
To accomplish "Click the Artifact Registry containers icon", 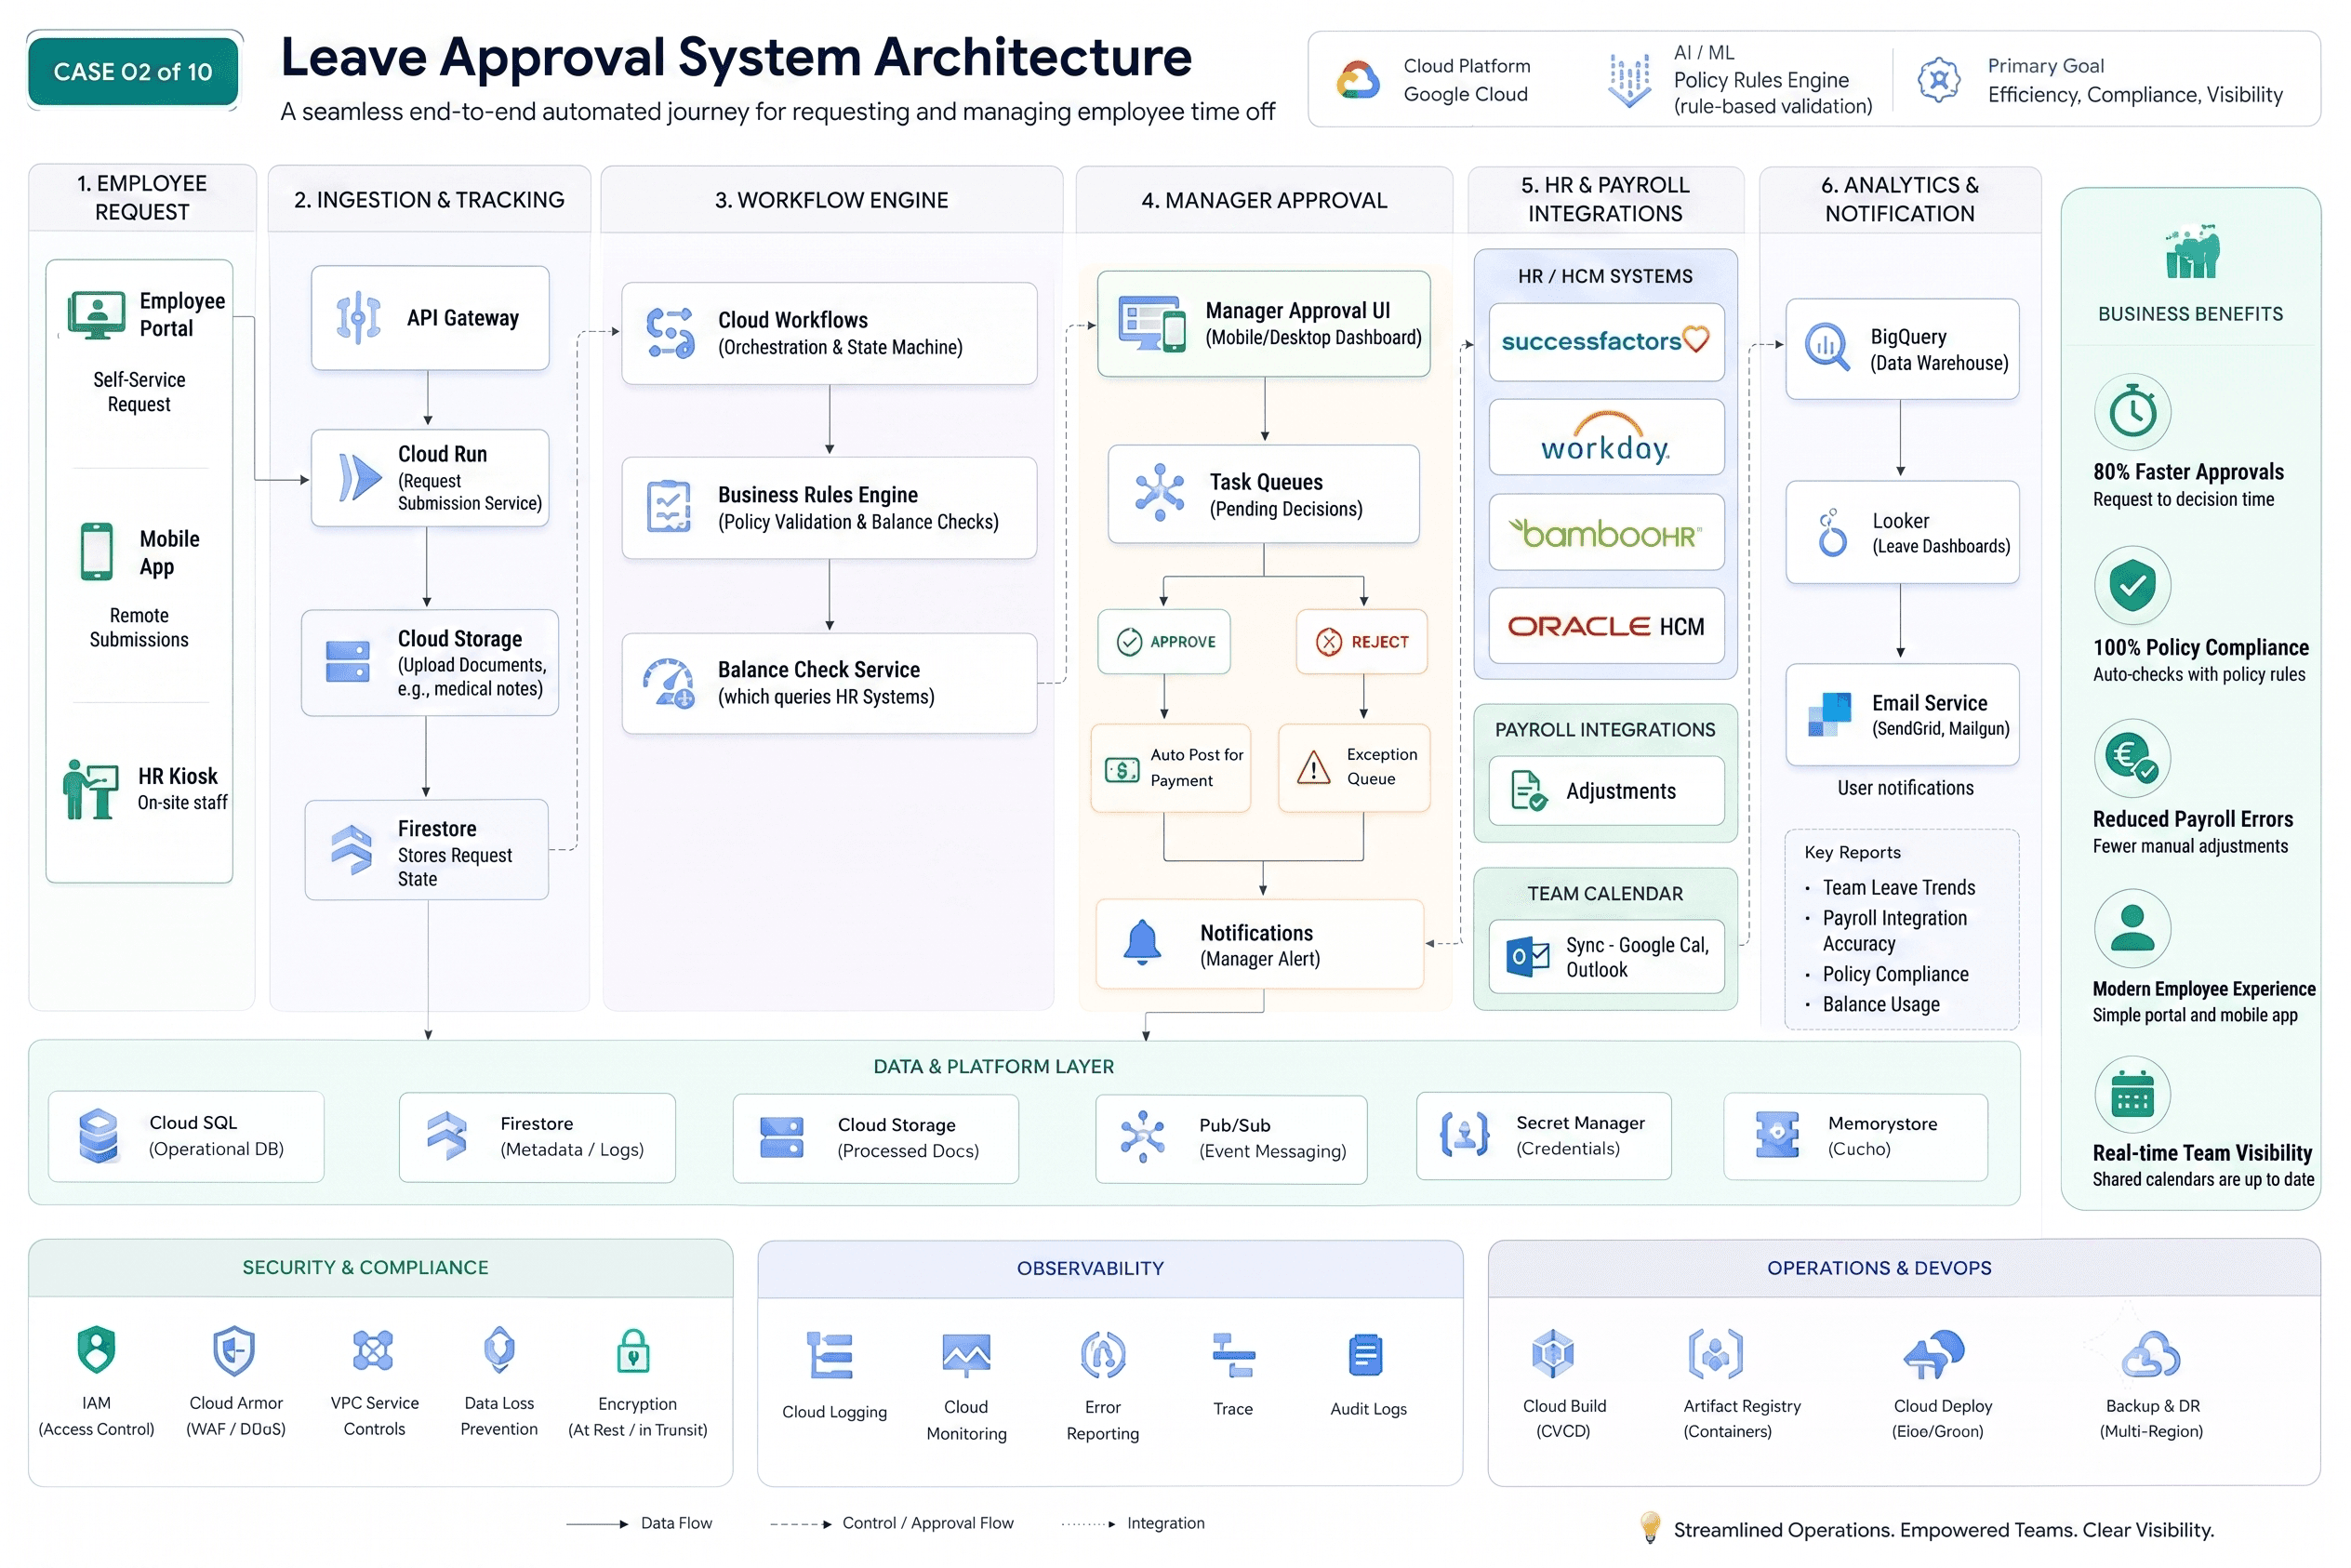I will (x=1716, y=1354).
